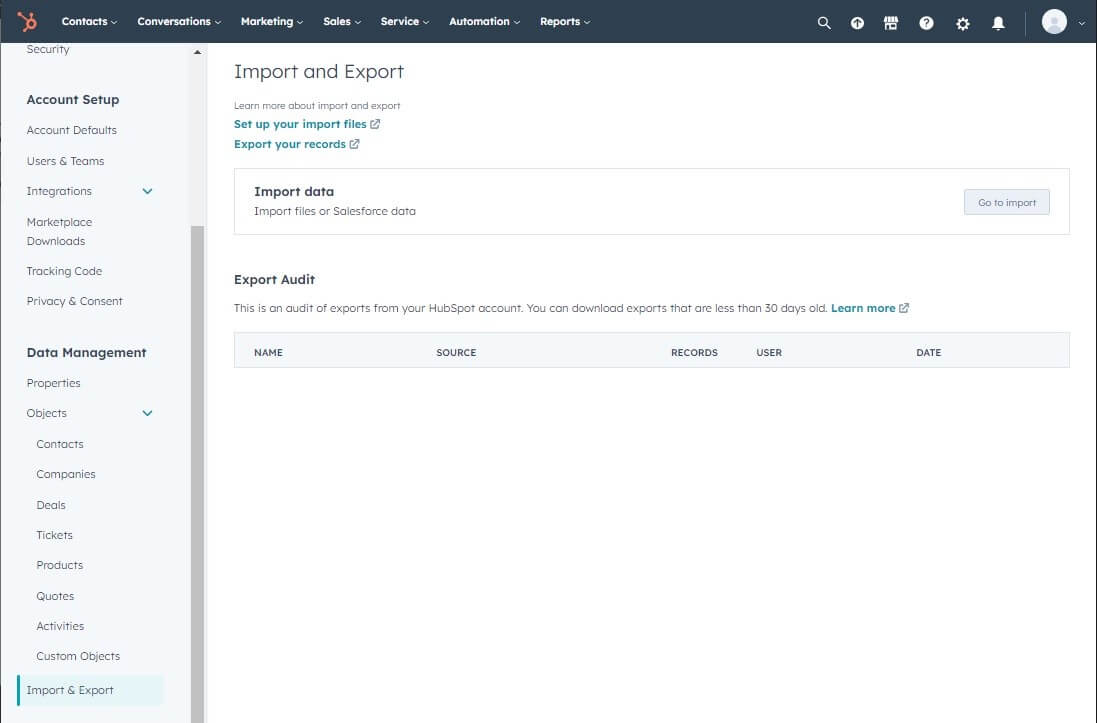The image size is (1097, 723).
Task: Click external link icon beside 'Learn more'
Action: (x=904, y=308)
